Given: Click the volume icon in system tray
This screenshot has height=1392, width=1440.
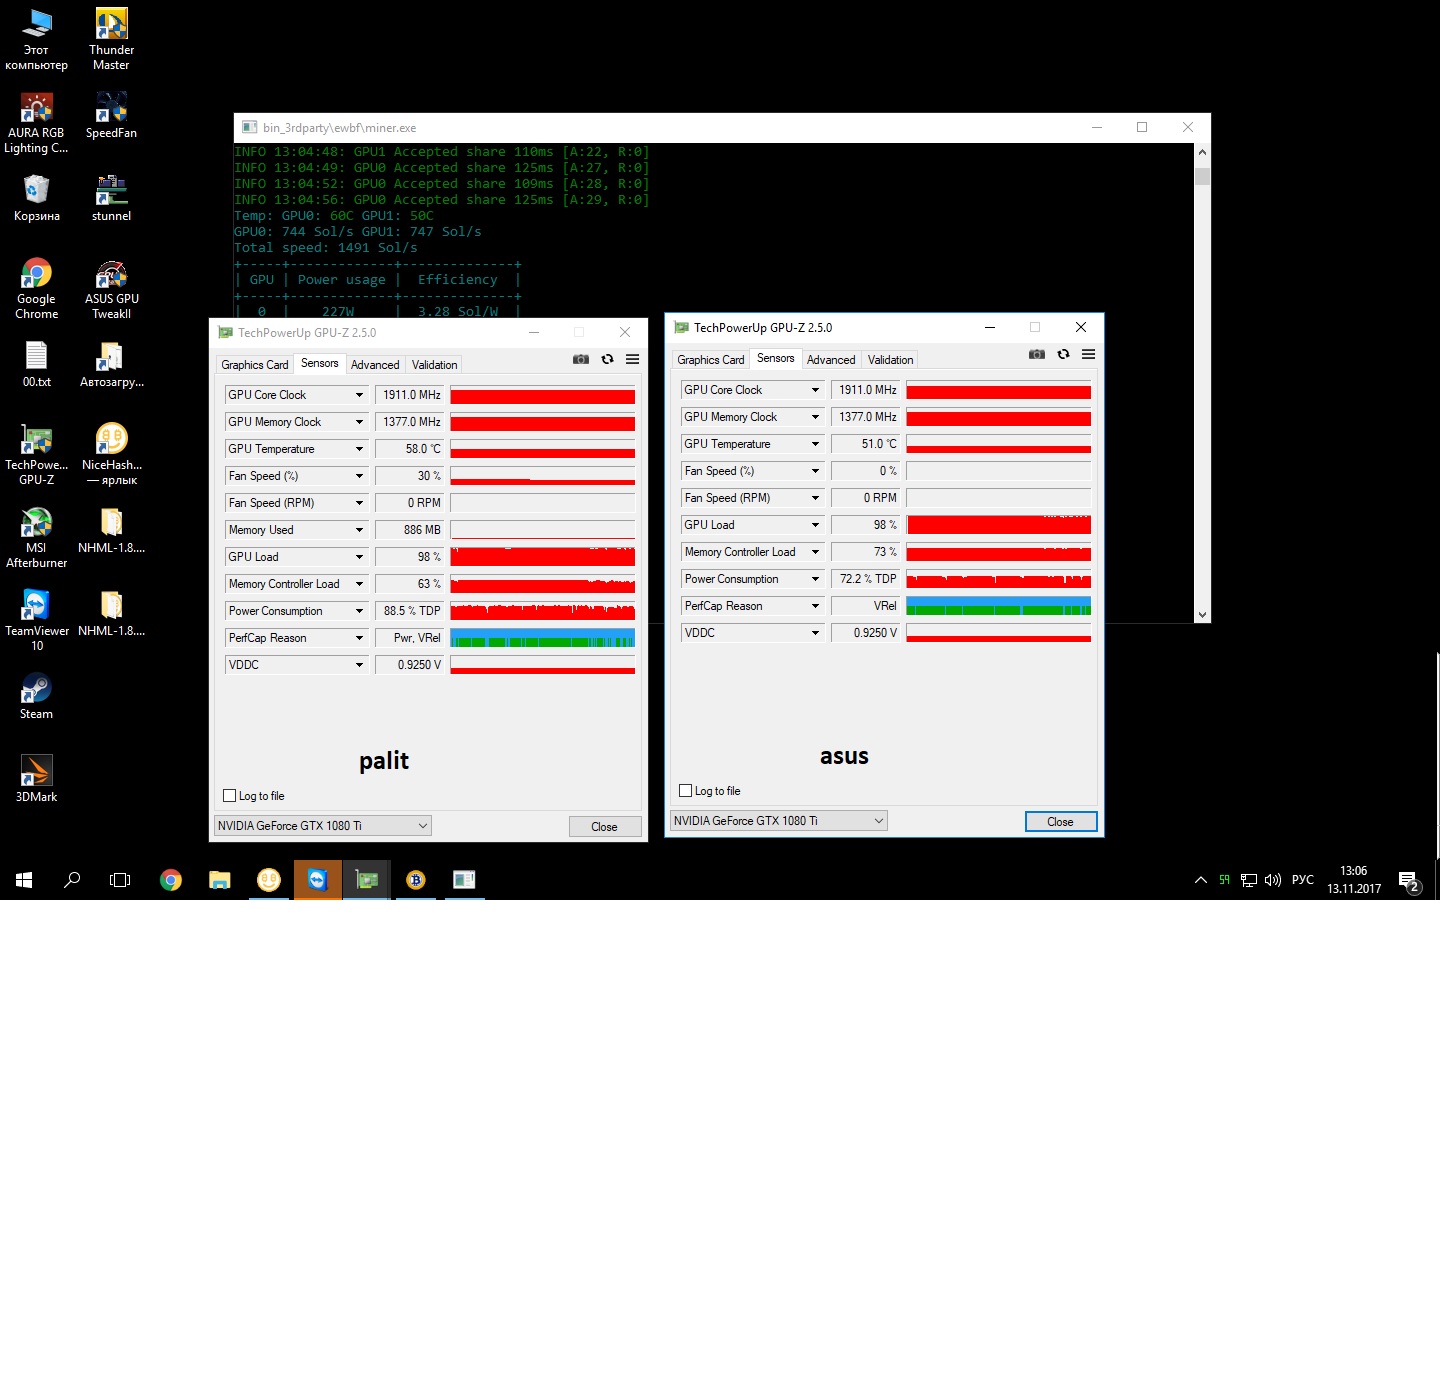Looking at the screenshot, I should click(x=1273, y=880).
